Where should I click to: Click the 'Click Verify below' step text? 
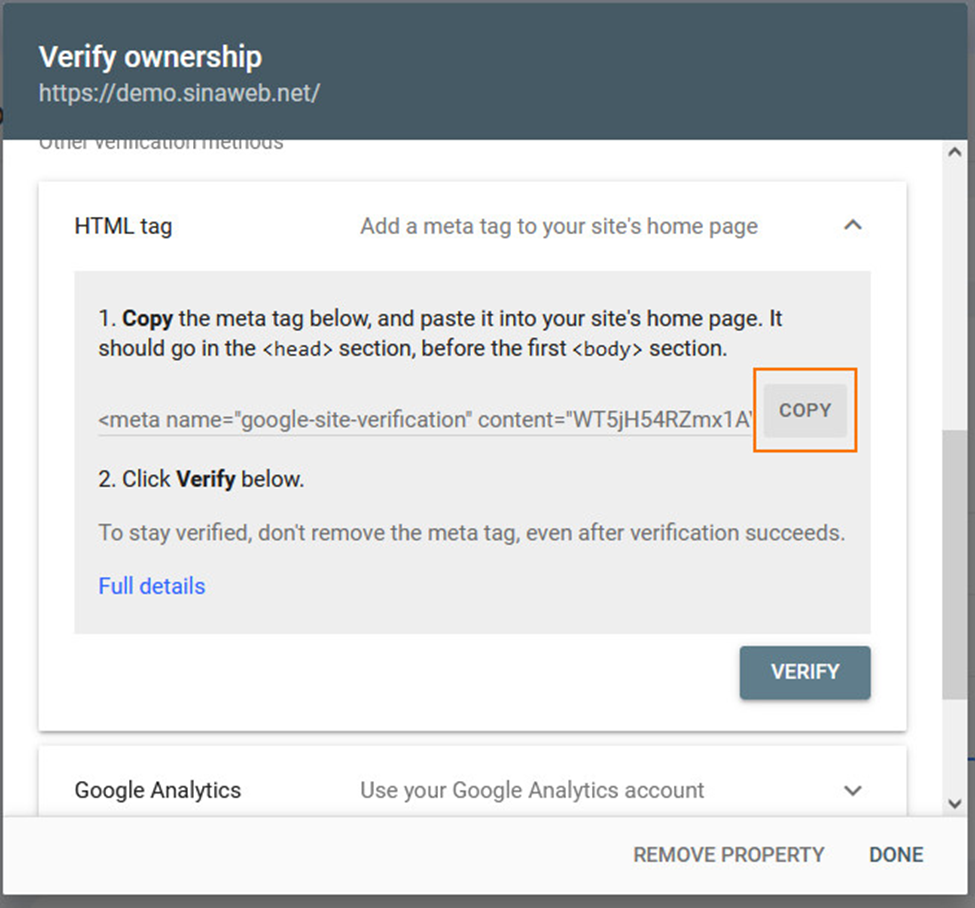pos(201,479)
